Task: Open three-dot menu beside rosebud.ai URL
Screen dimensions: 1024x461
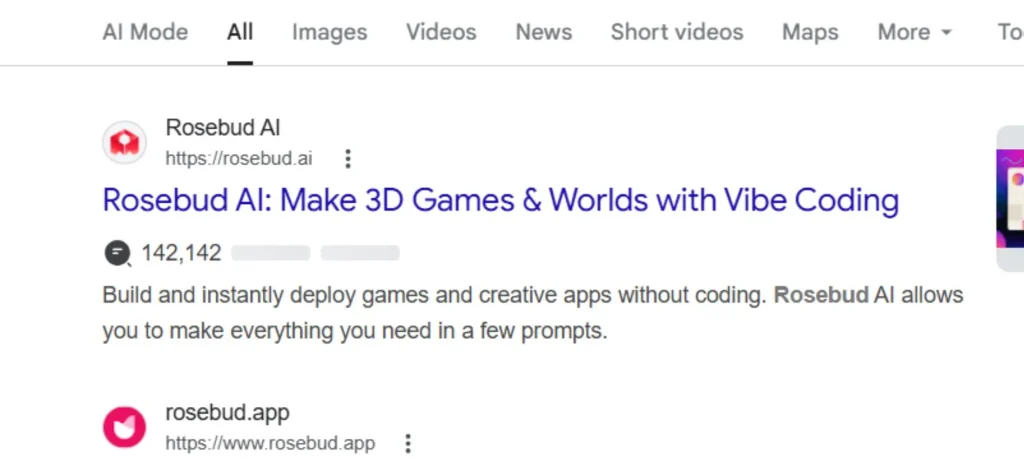Action: coord(348,159)
